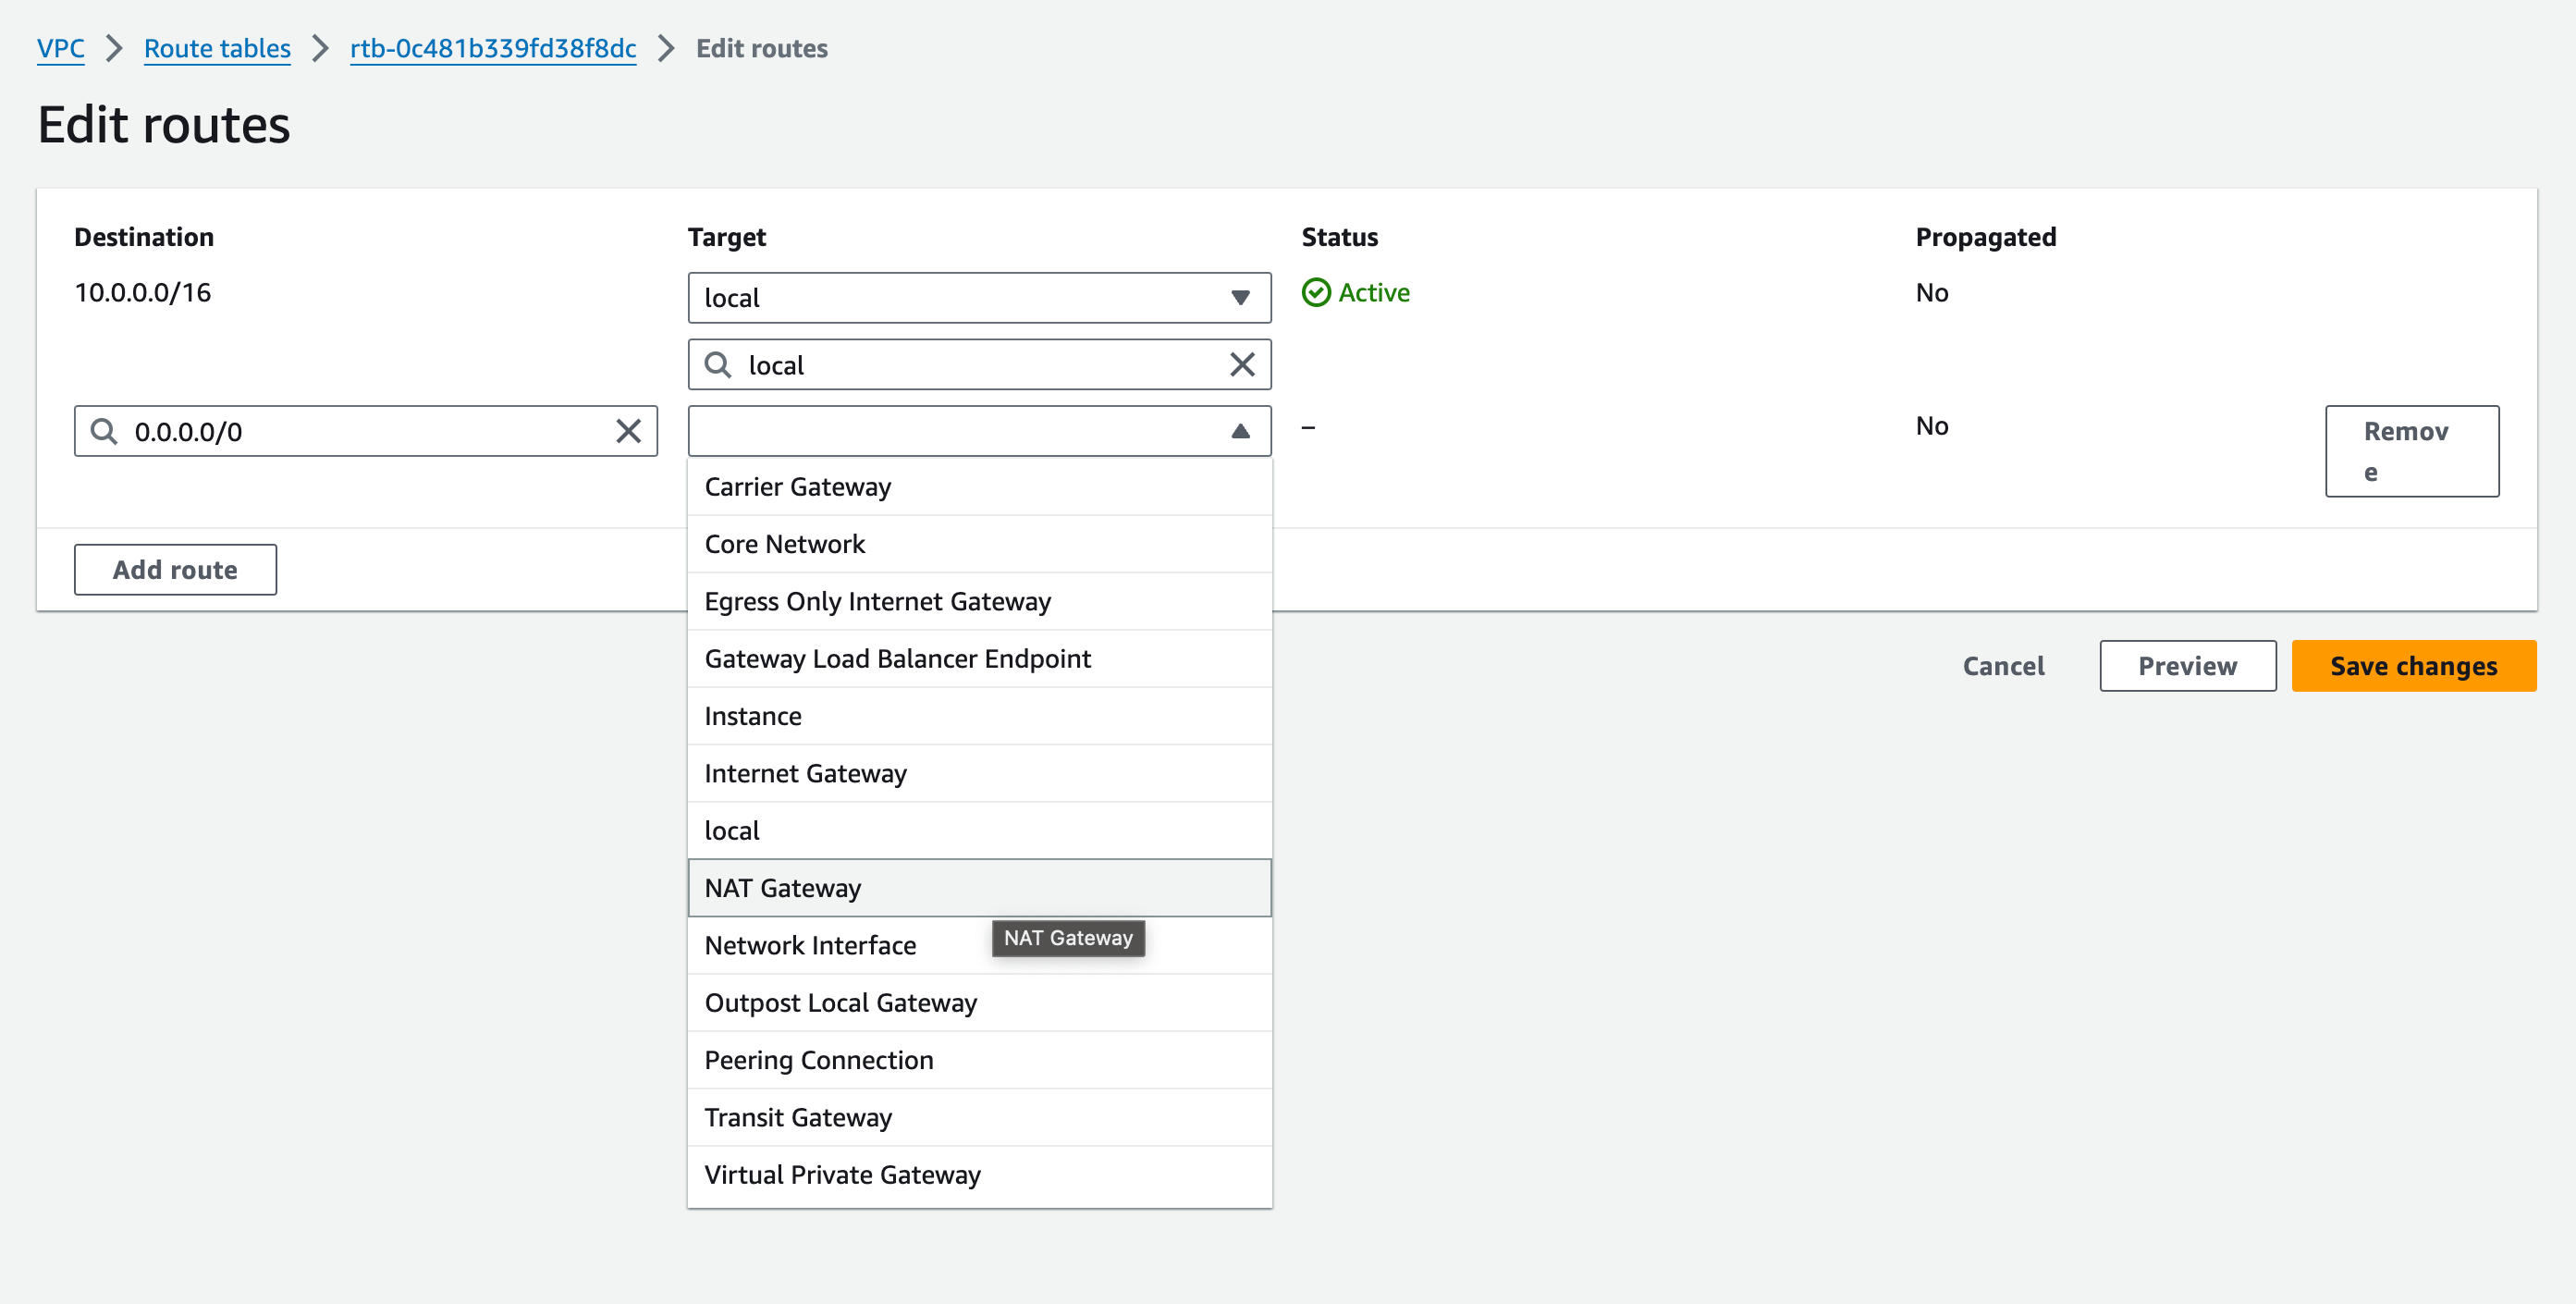Collapse the open target dropdown arrow

1240,431
